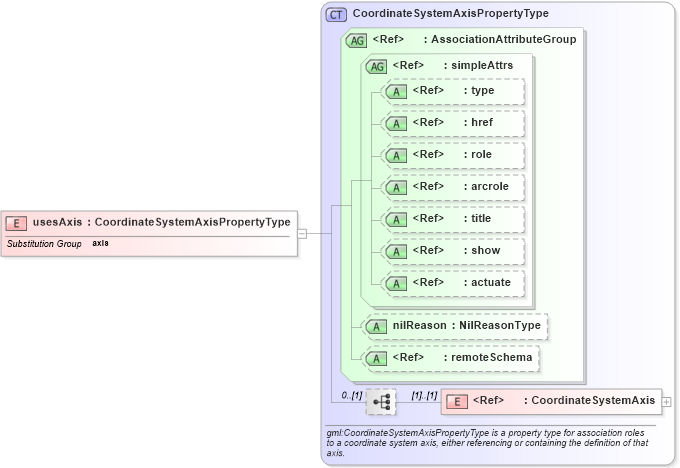The width and height of the screenshot is (680, 468).
Task: Click the ': actuate' attribute label
Action: coord(487,282)
